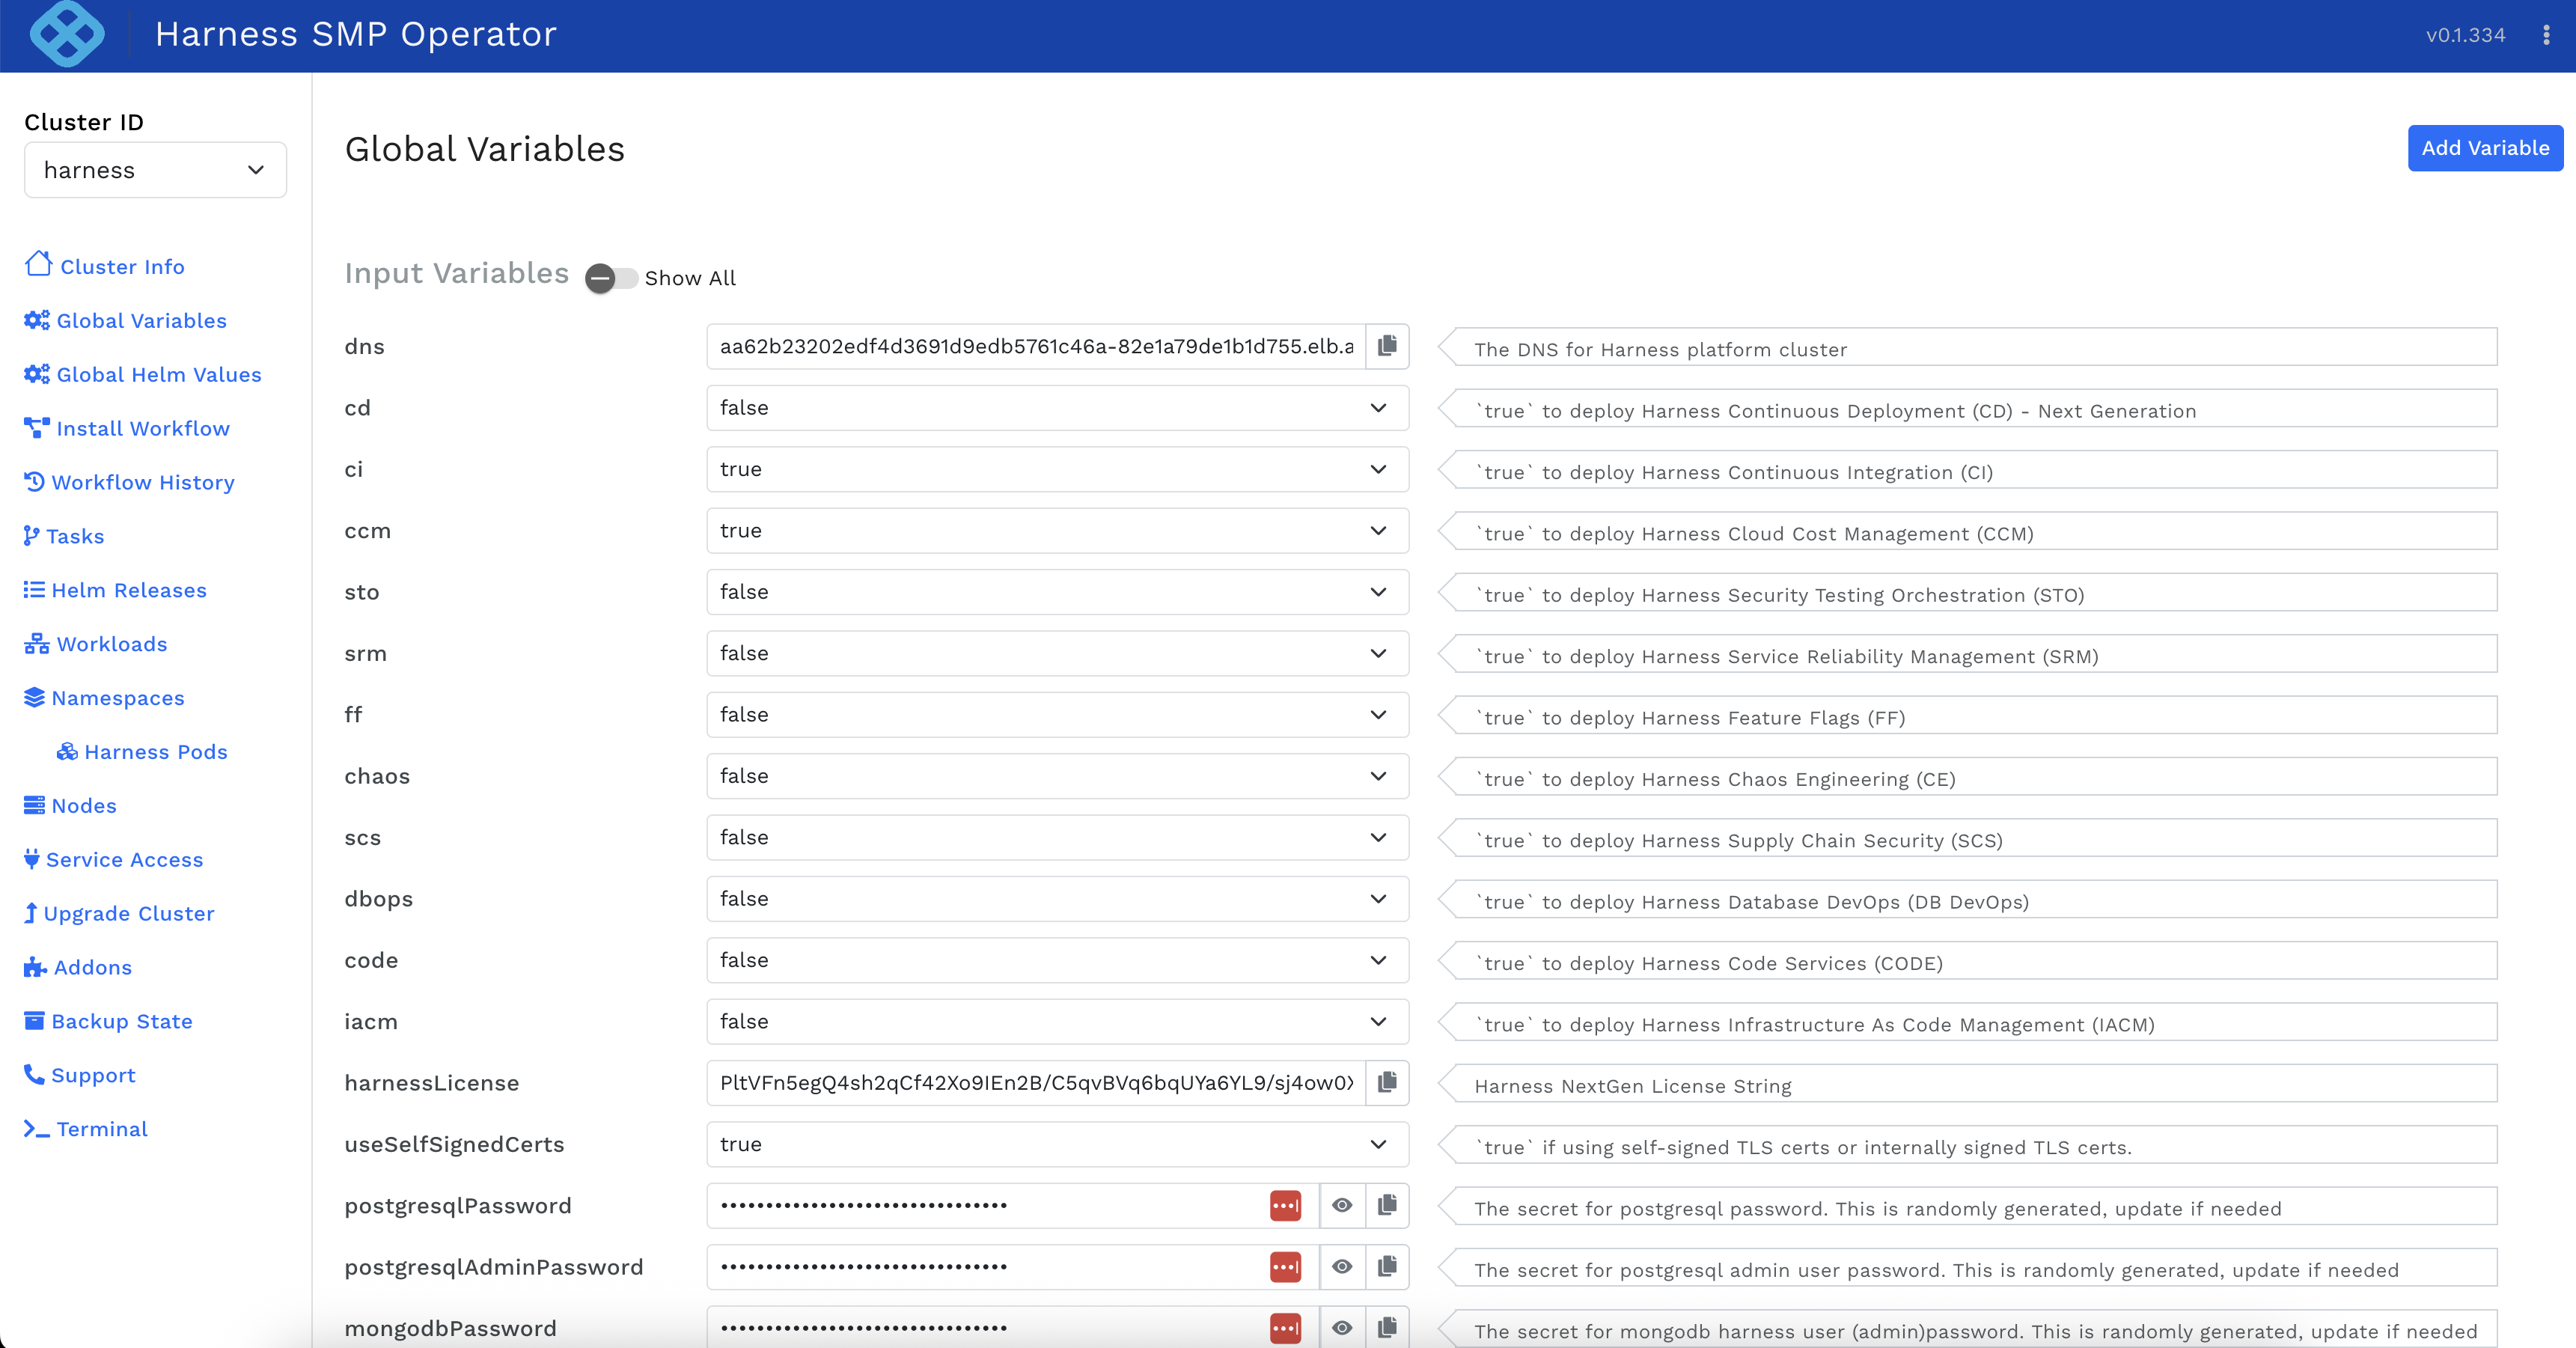Click the Addons puzzle piece icon
This screenshot has width=2576, height=1348.
coord(36,968)
